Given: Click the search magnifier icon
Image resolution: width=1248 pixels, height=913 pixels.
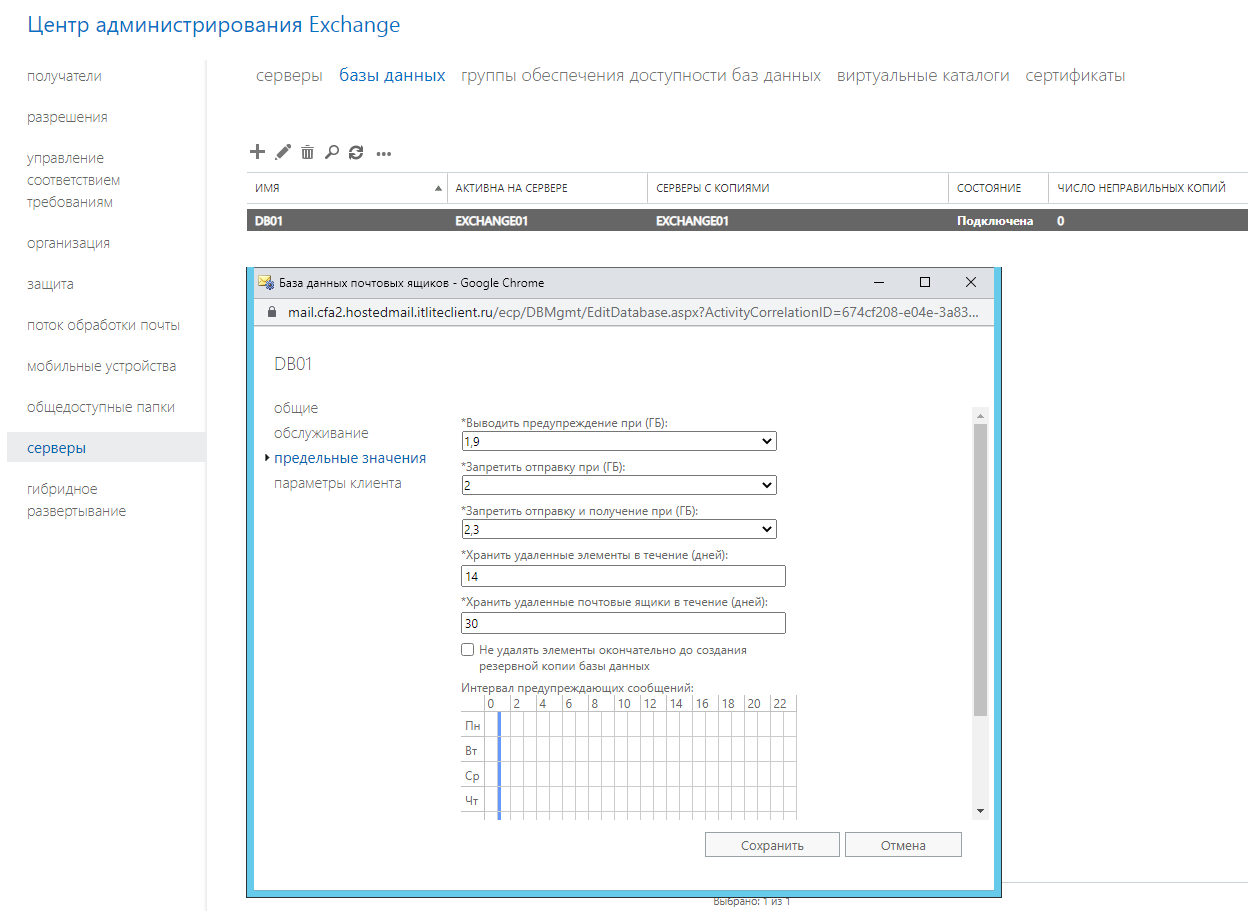Looking at the screenshot, I should (332, 152).
